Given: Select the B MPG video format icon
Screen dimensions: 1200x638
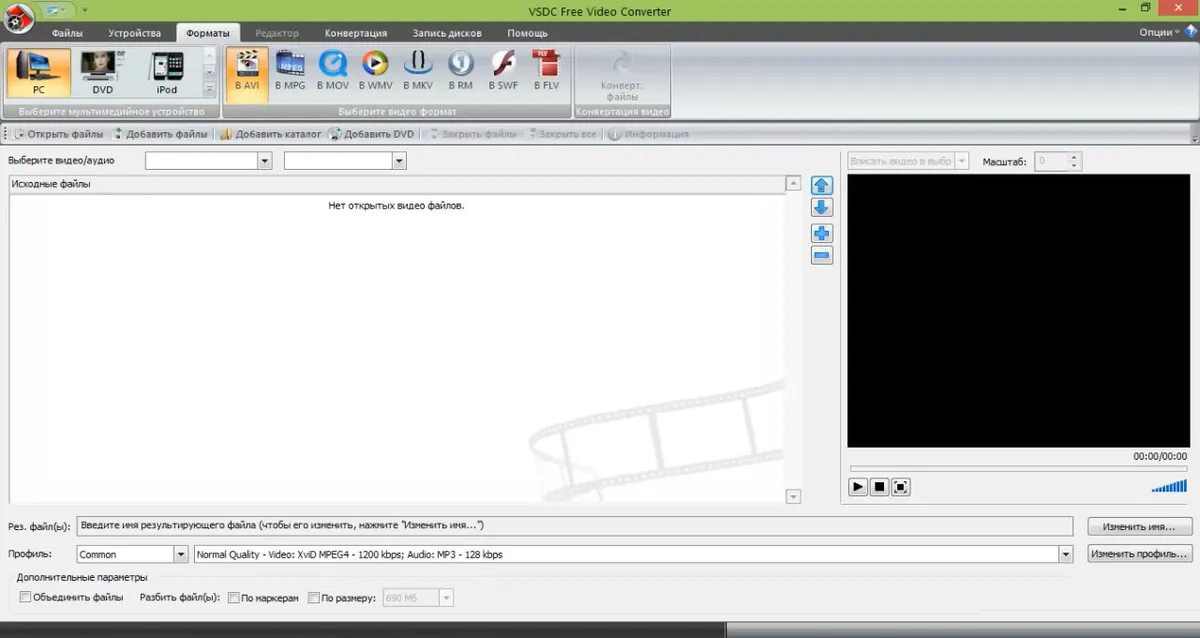Looking at the screenshot, I should pyautogui.click(x=290, y=70).
